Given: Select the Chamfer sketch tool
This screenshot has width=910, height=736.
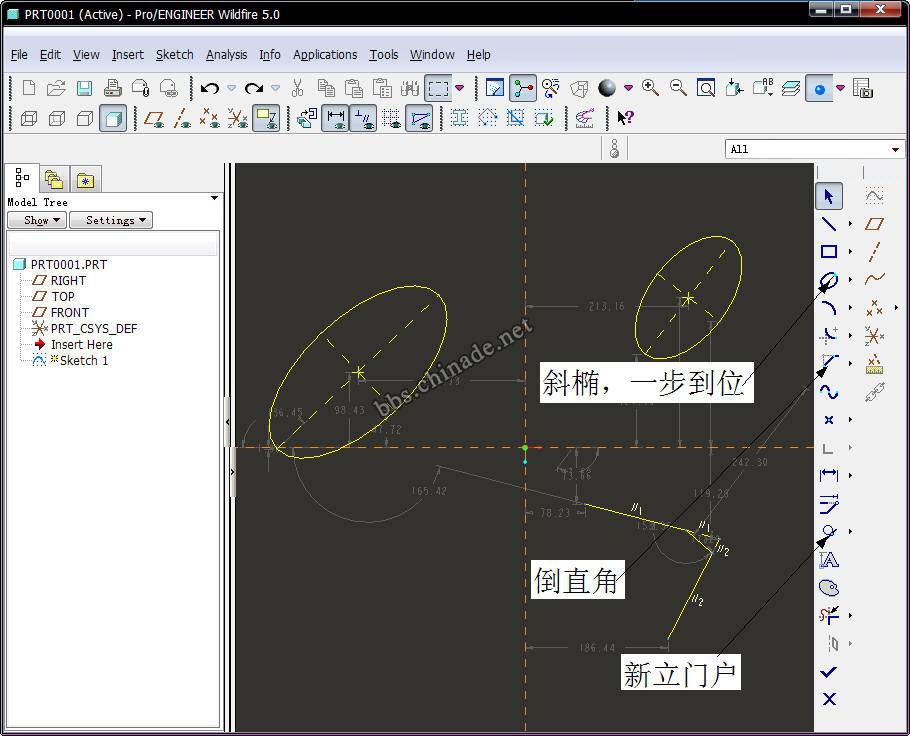Looking at the screenshot, I should click(829, 363).
